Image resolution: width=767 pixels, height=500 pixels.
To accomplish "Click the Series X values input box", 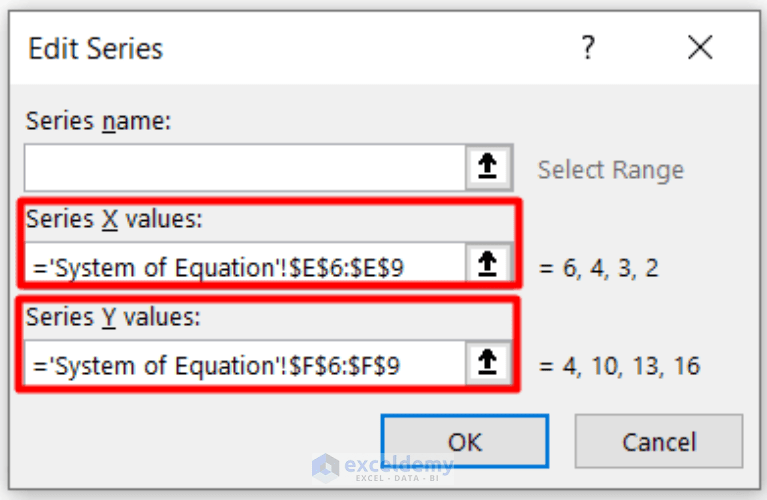I will (244, 265).
